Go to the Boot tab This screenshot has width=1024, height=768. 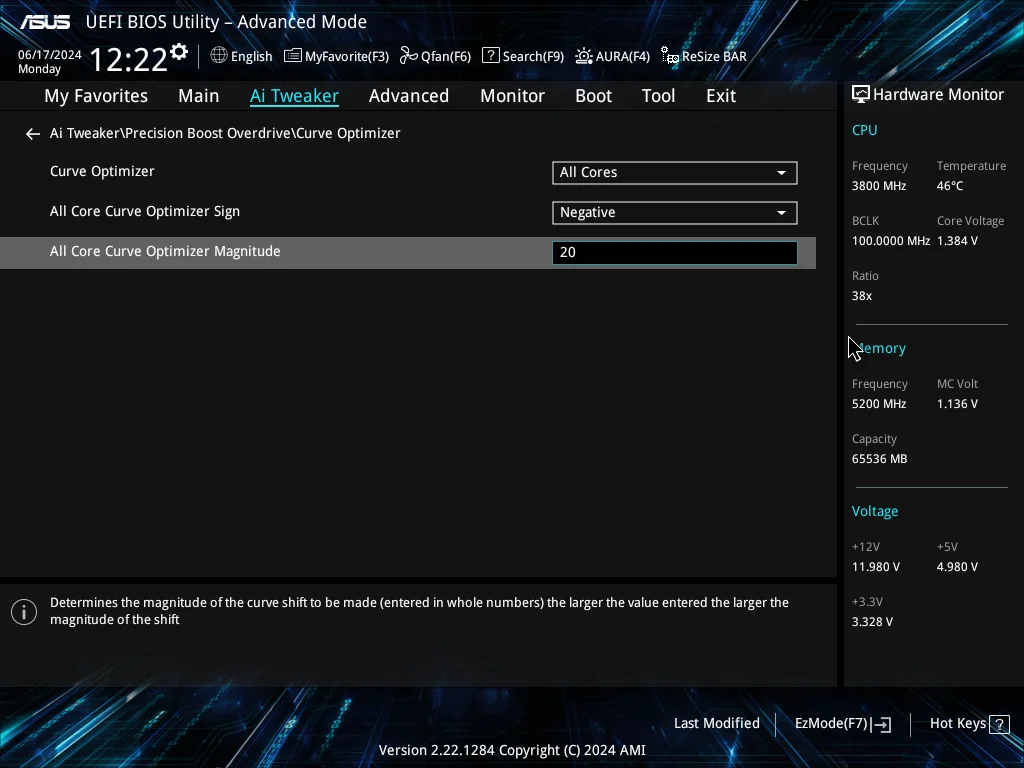[594, 96]
